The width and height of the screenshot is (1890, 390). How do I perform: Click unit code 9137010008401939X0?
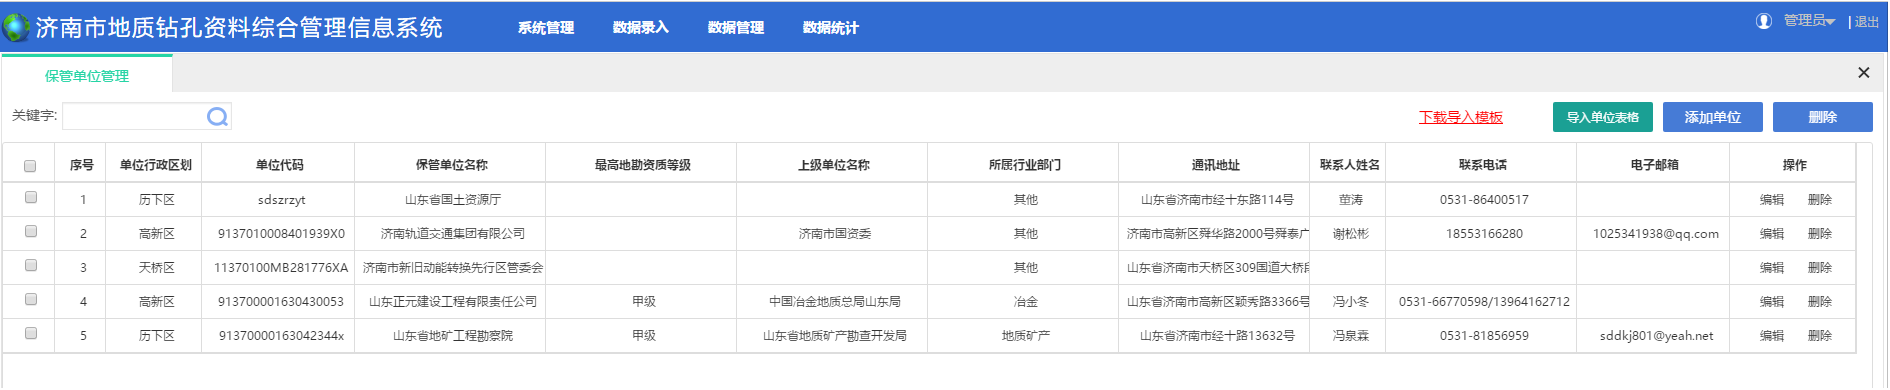pyautogui.click(x=281, y=234)
